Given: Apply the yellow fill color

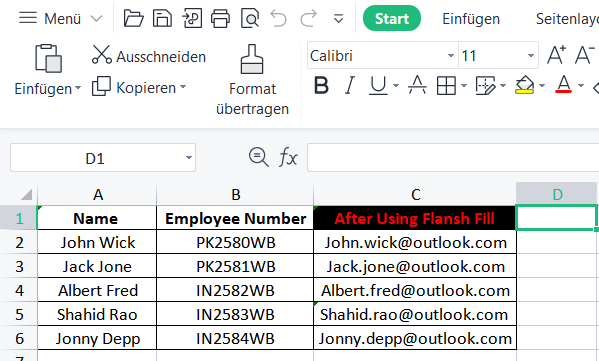Looking at the screenshot, I should [525, 85].
